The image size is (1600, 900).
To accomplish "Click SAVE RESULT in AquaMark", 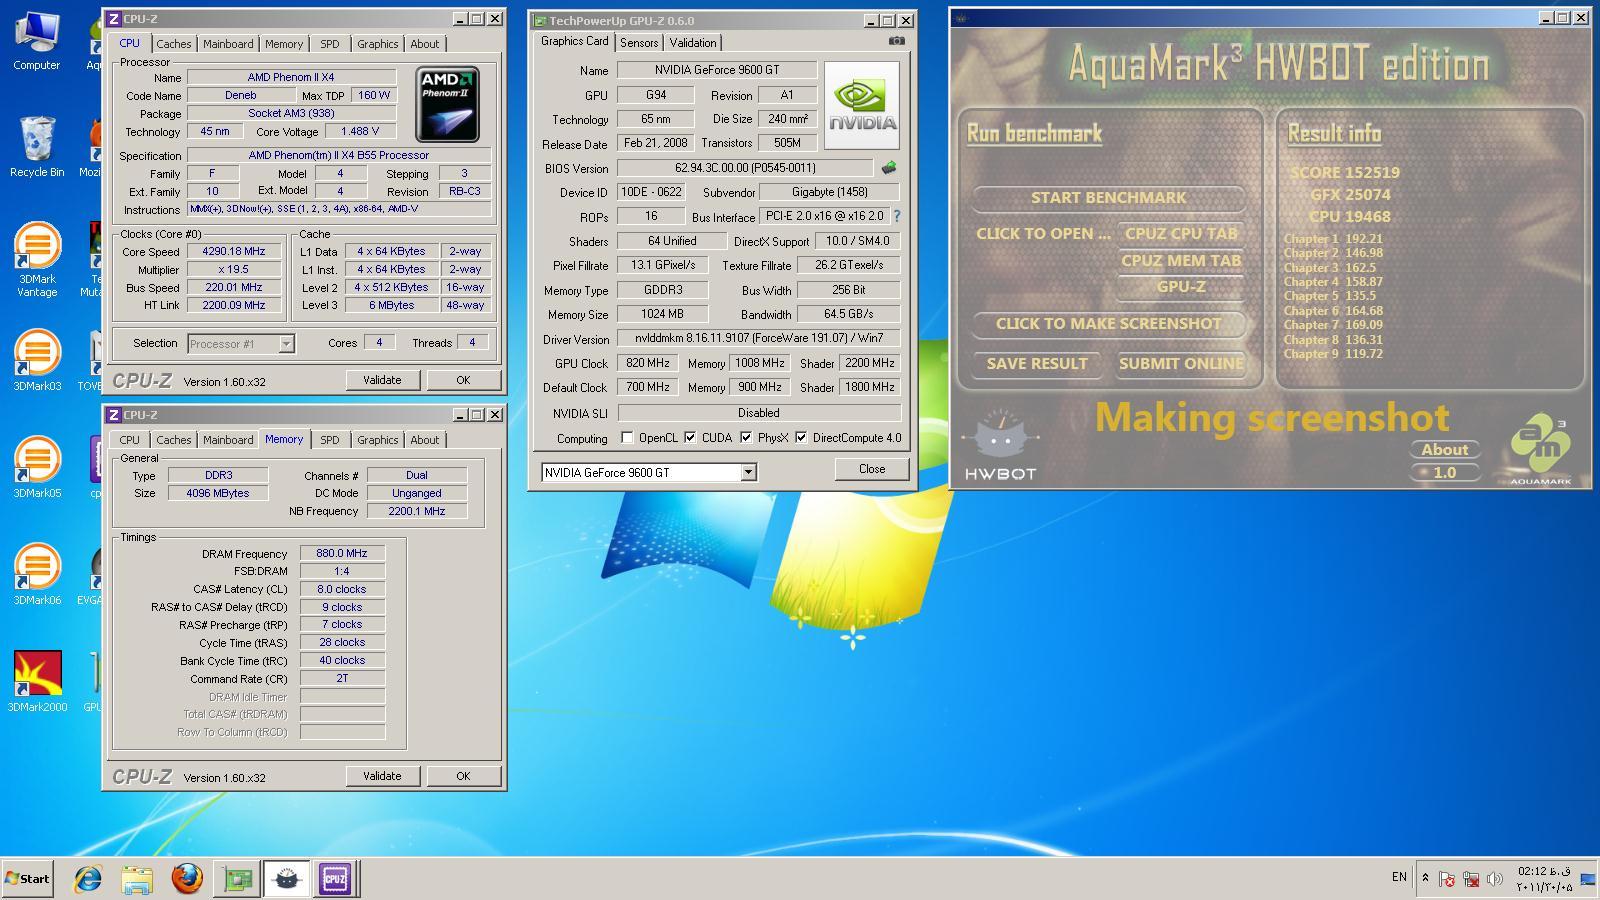I will click(x=1037, y=364).
